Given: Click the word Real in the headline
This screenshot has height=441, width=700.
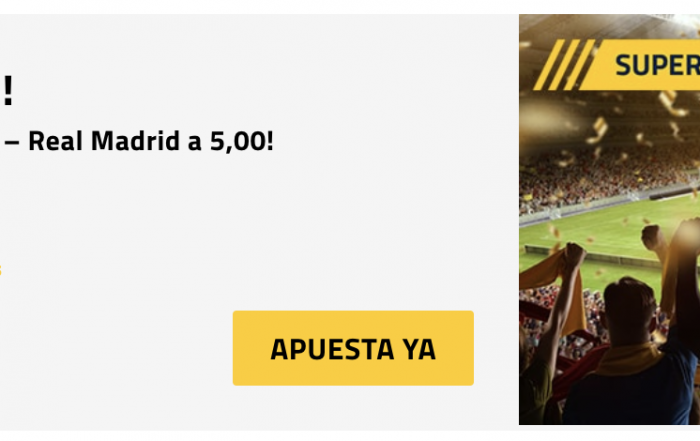Looking at the screenshot, I should tap(55, 141).
